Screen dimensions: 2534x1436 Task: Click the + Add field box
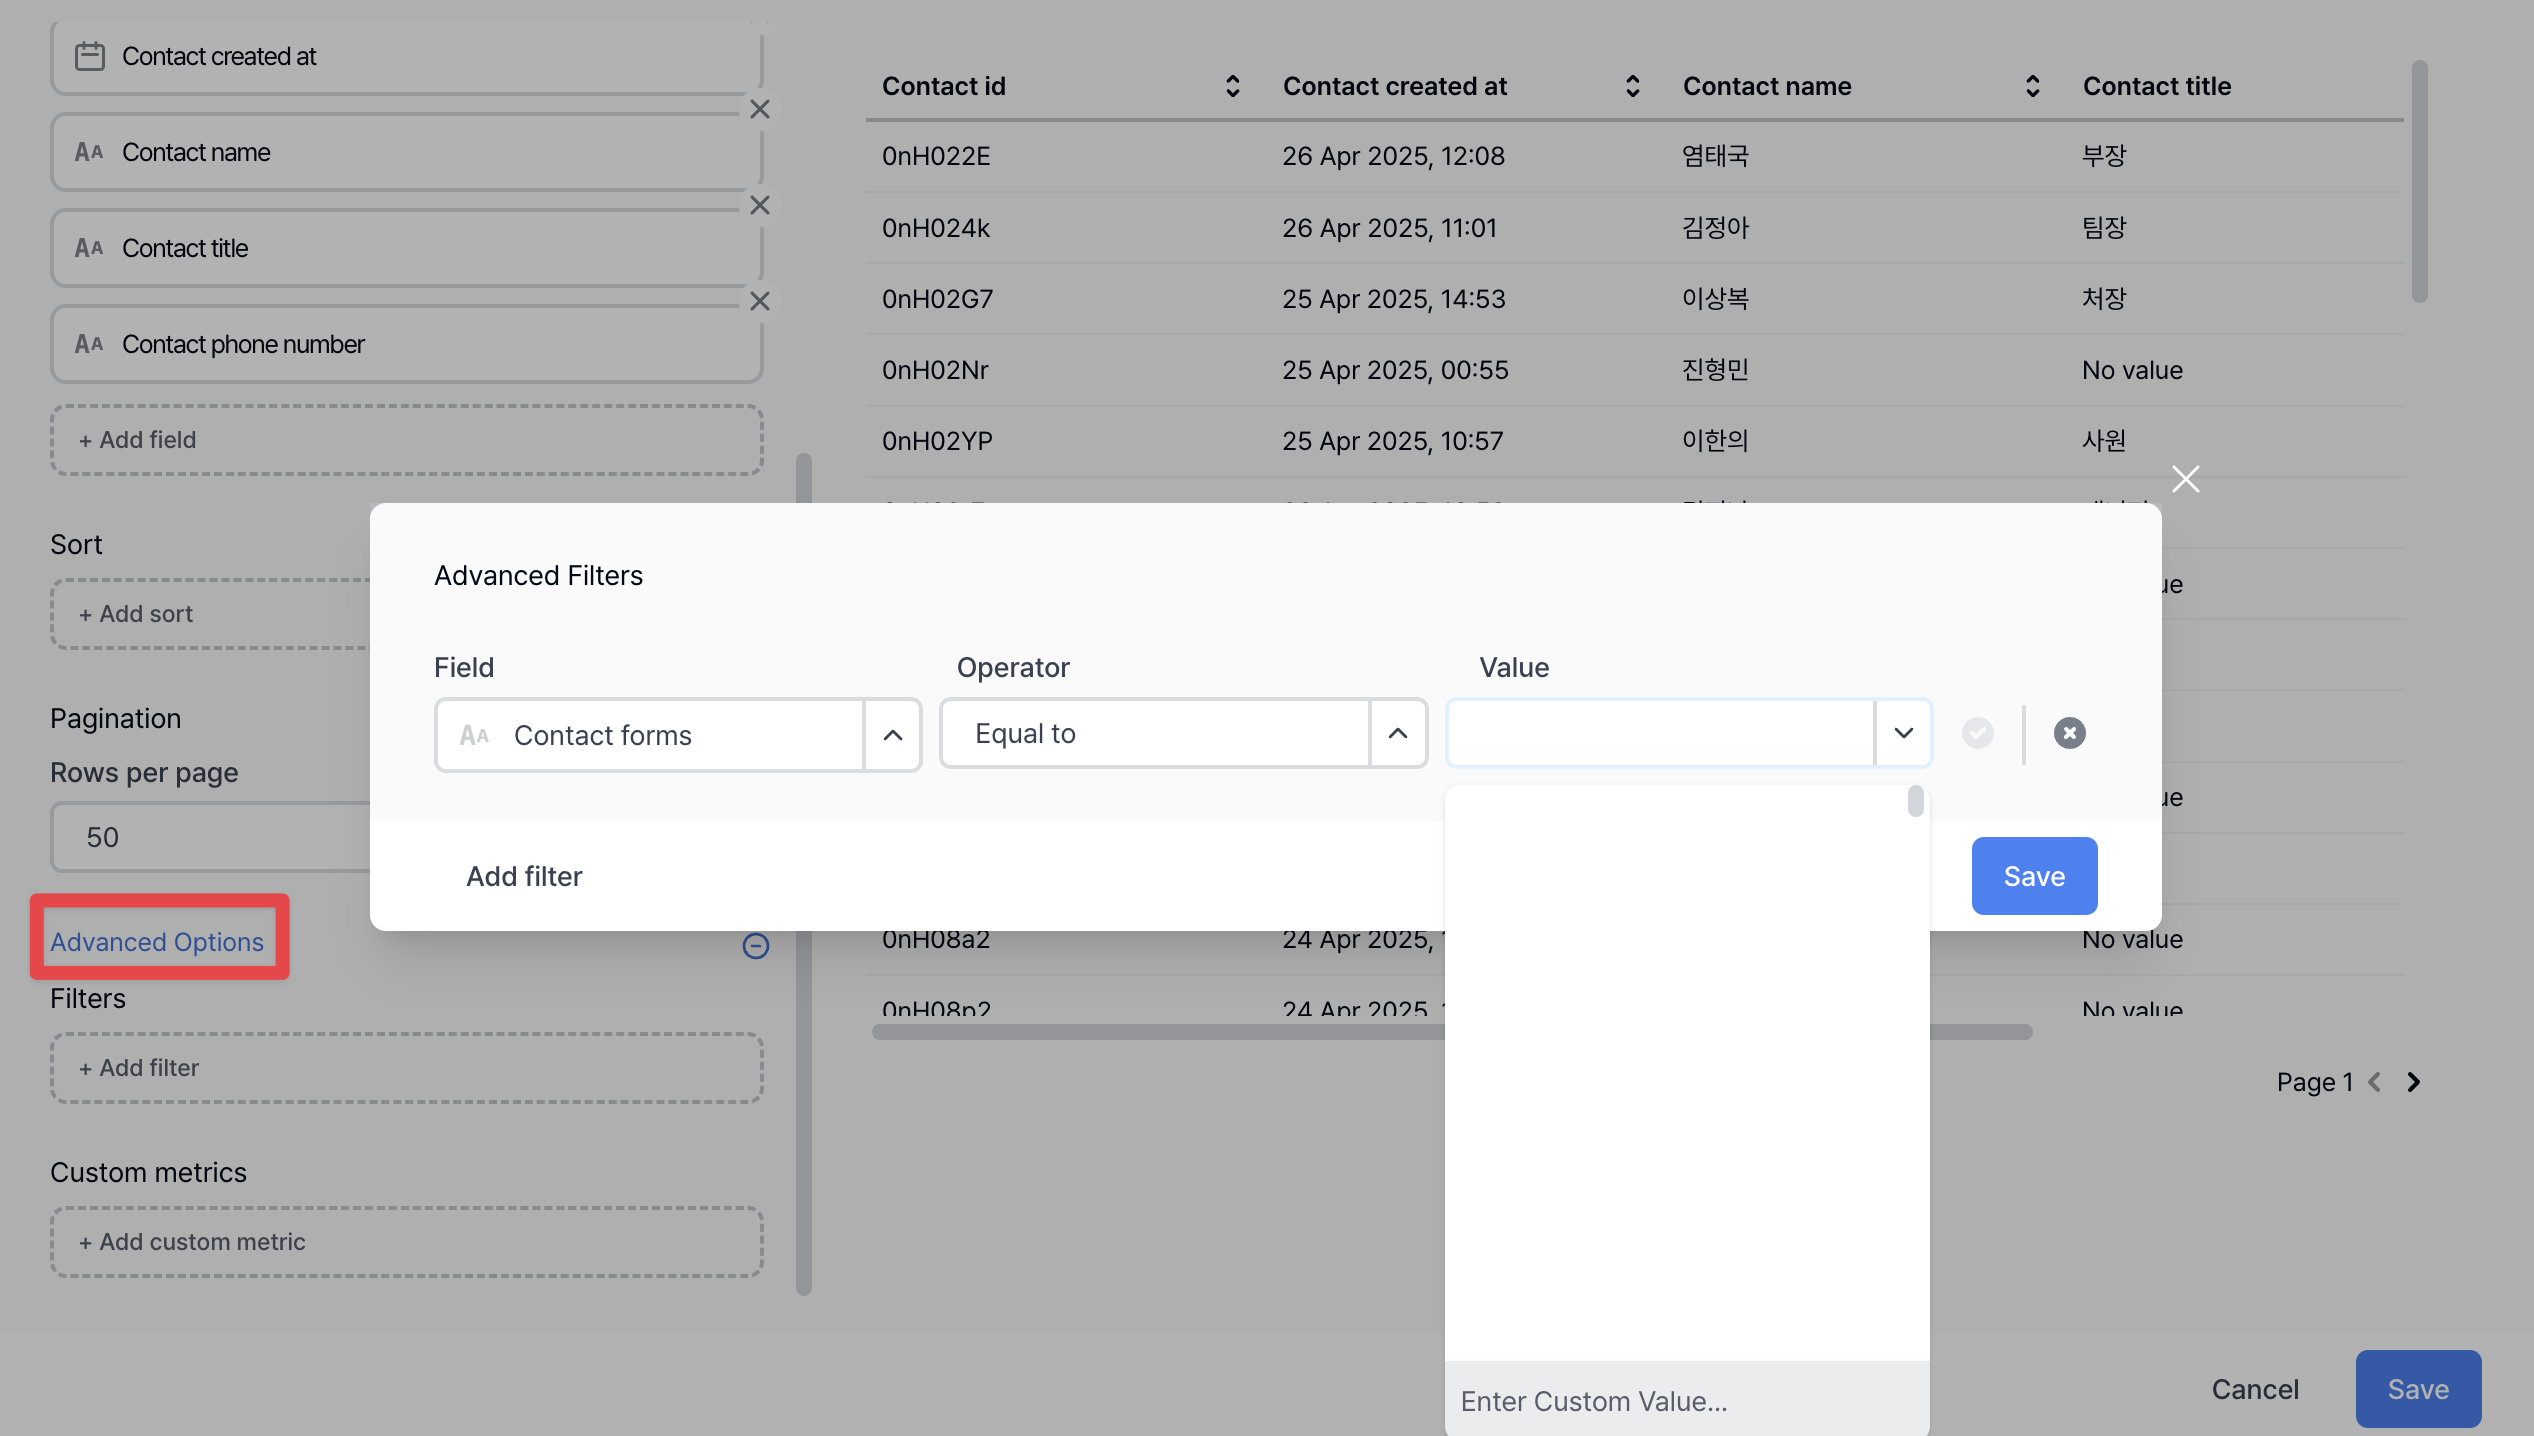click(x=406, y=440)
